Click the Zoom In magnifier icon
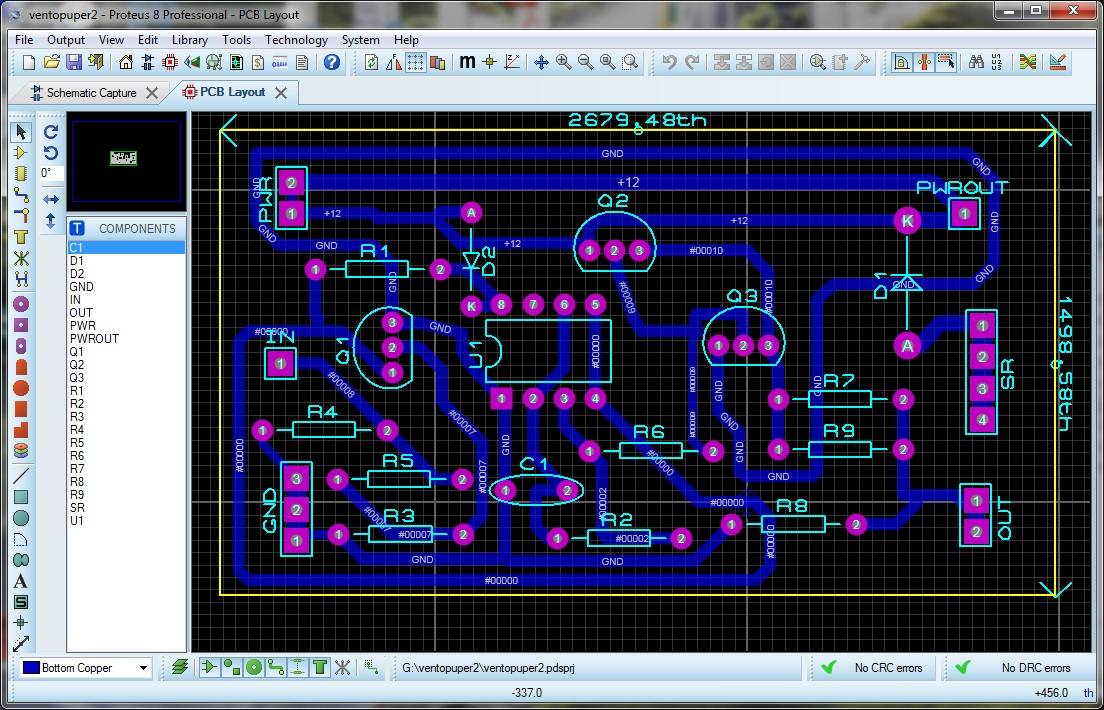The width and height of the screenshot is (1104, 710). tap(564, 62)
